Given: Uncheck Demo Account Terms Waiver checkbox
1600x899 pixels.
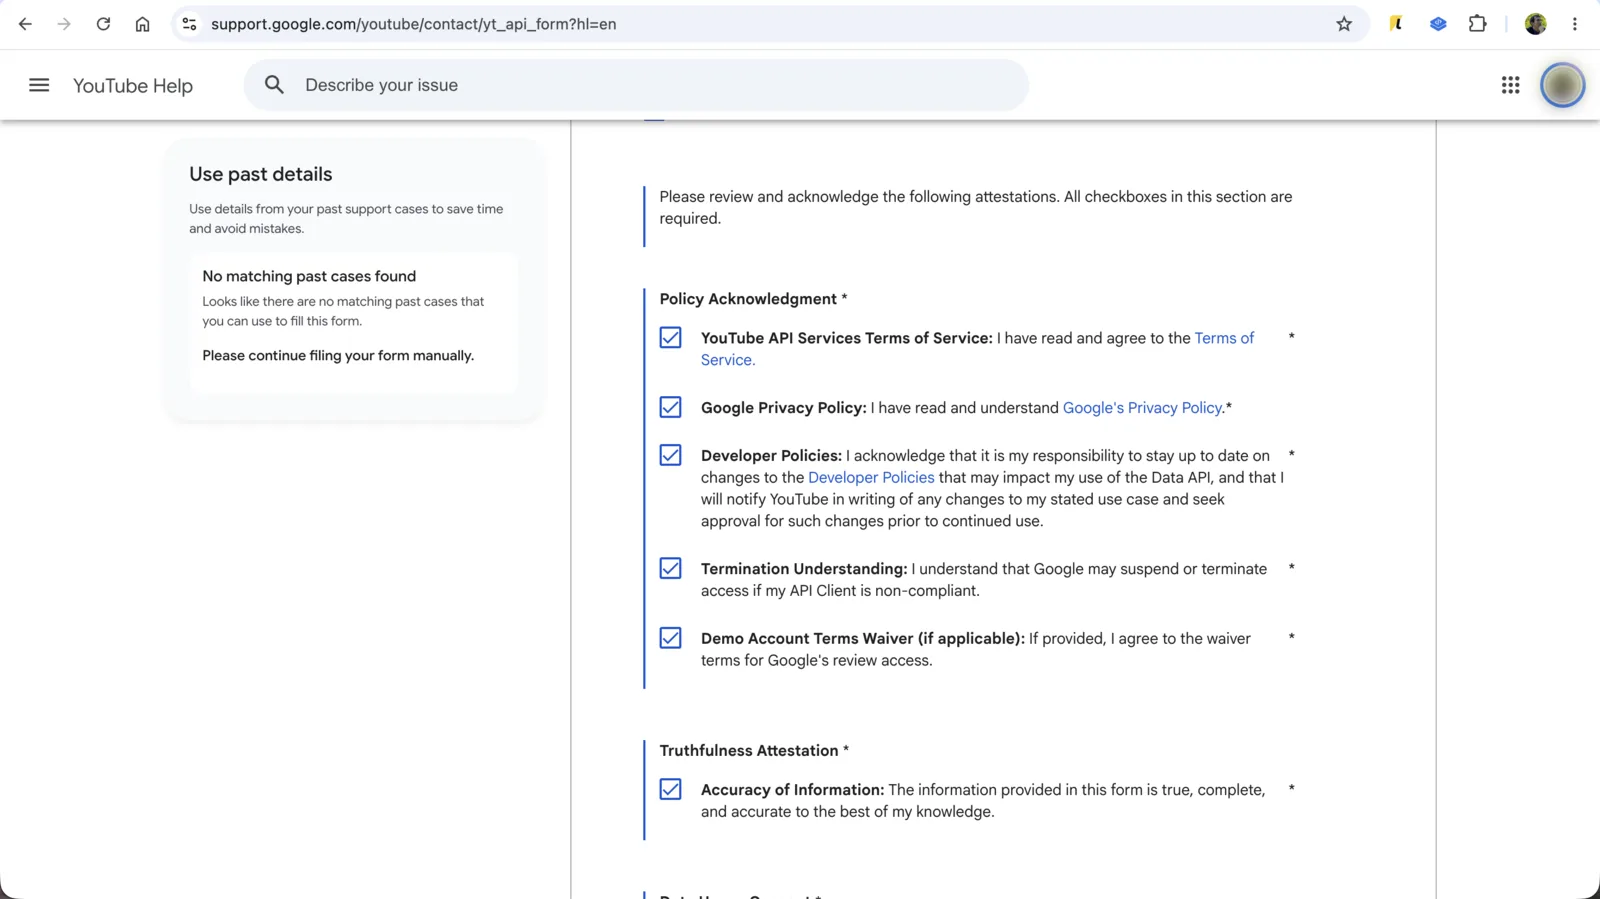Looking at the screenshot, I should [670, 638].
